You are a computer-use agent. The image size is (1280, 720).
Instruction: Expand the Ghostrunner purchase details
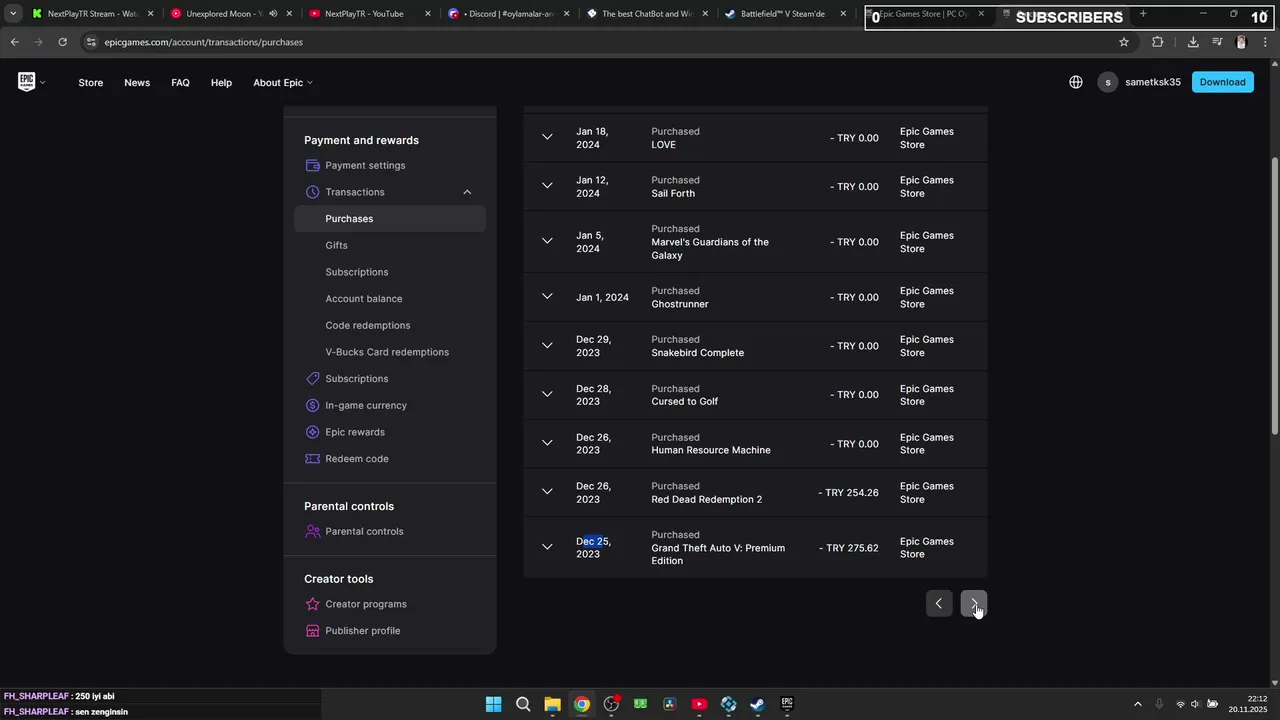547,296
